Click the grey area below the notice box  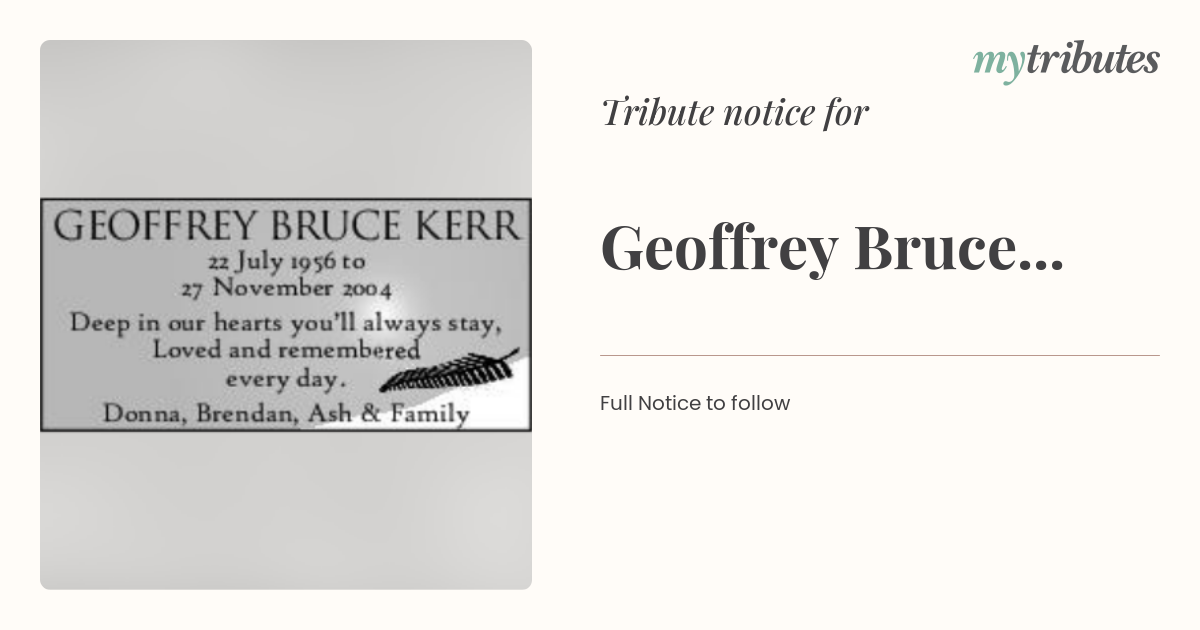coord(286,510)
